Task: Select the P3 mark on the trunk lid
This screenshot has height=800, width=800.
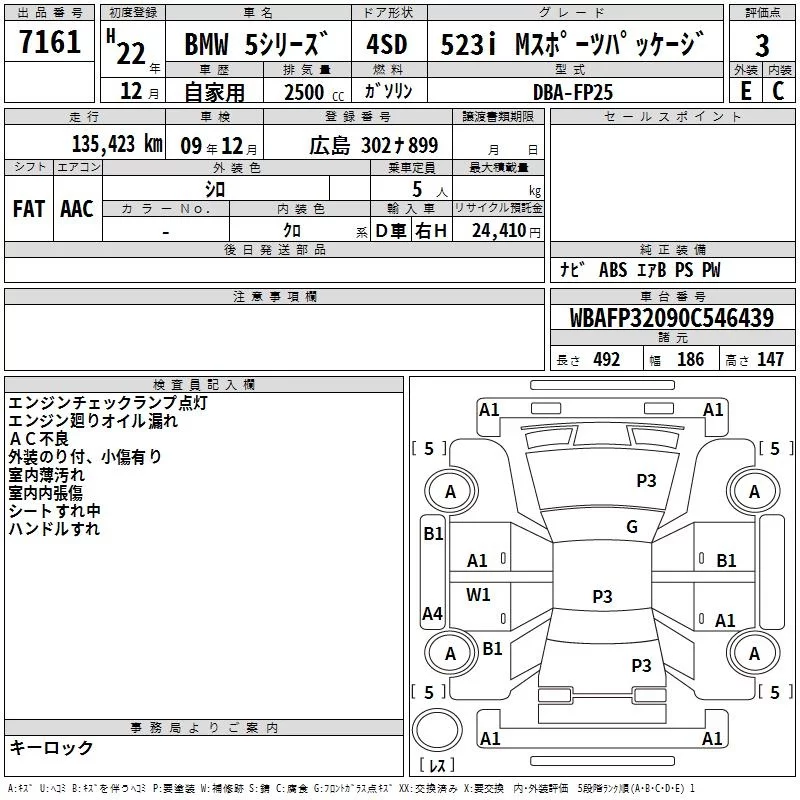Action: click(641, 665)
